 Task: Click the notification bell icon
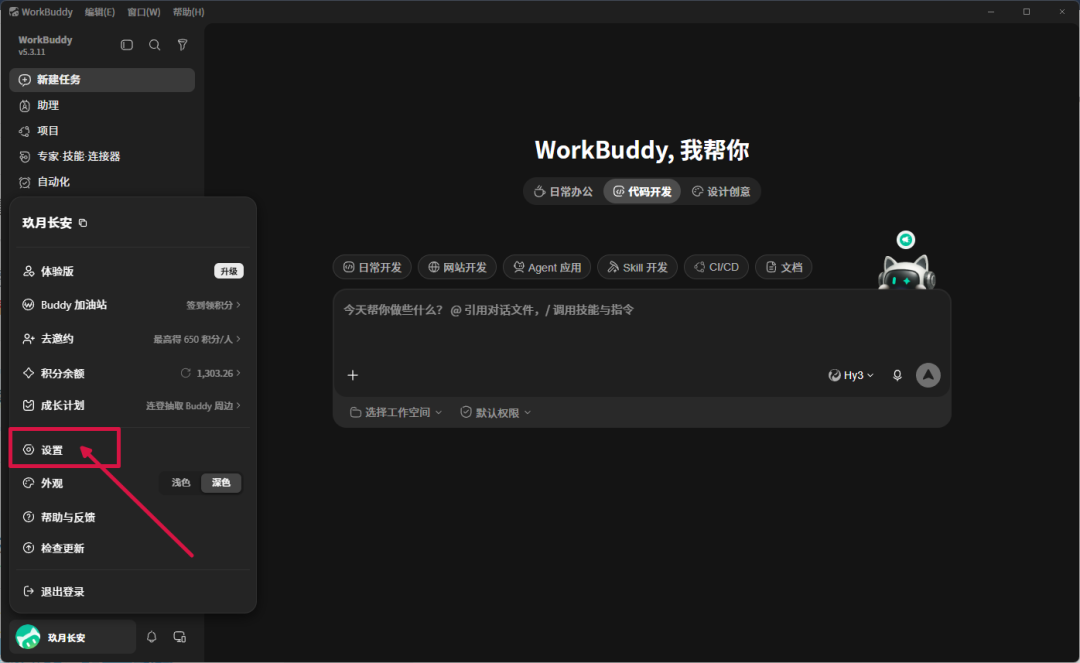pos(152,637)
